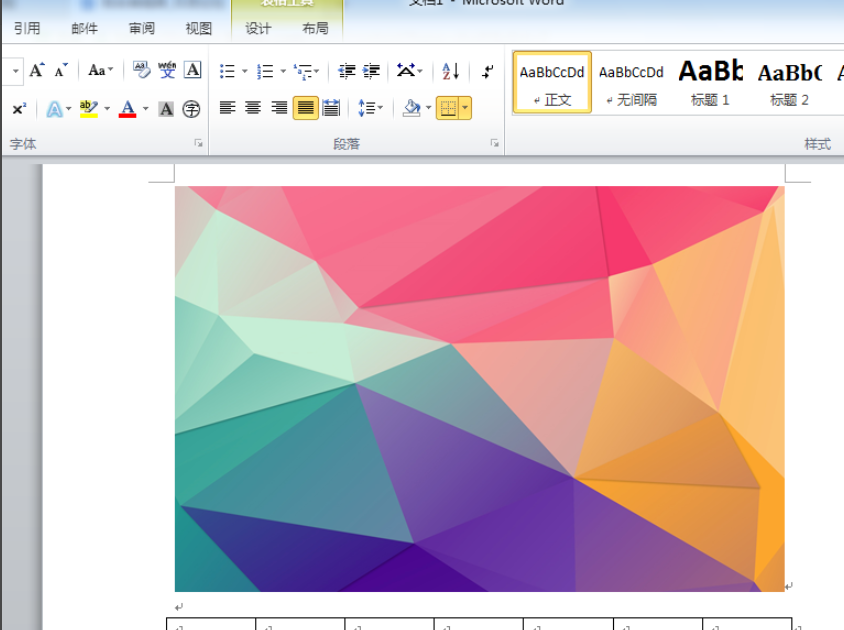Apply bullet list formatting
The width and height of the screenshot is (844, 630).
coord(227,71)
